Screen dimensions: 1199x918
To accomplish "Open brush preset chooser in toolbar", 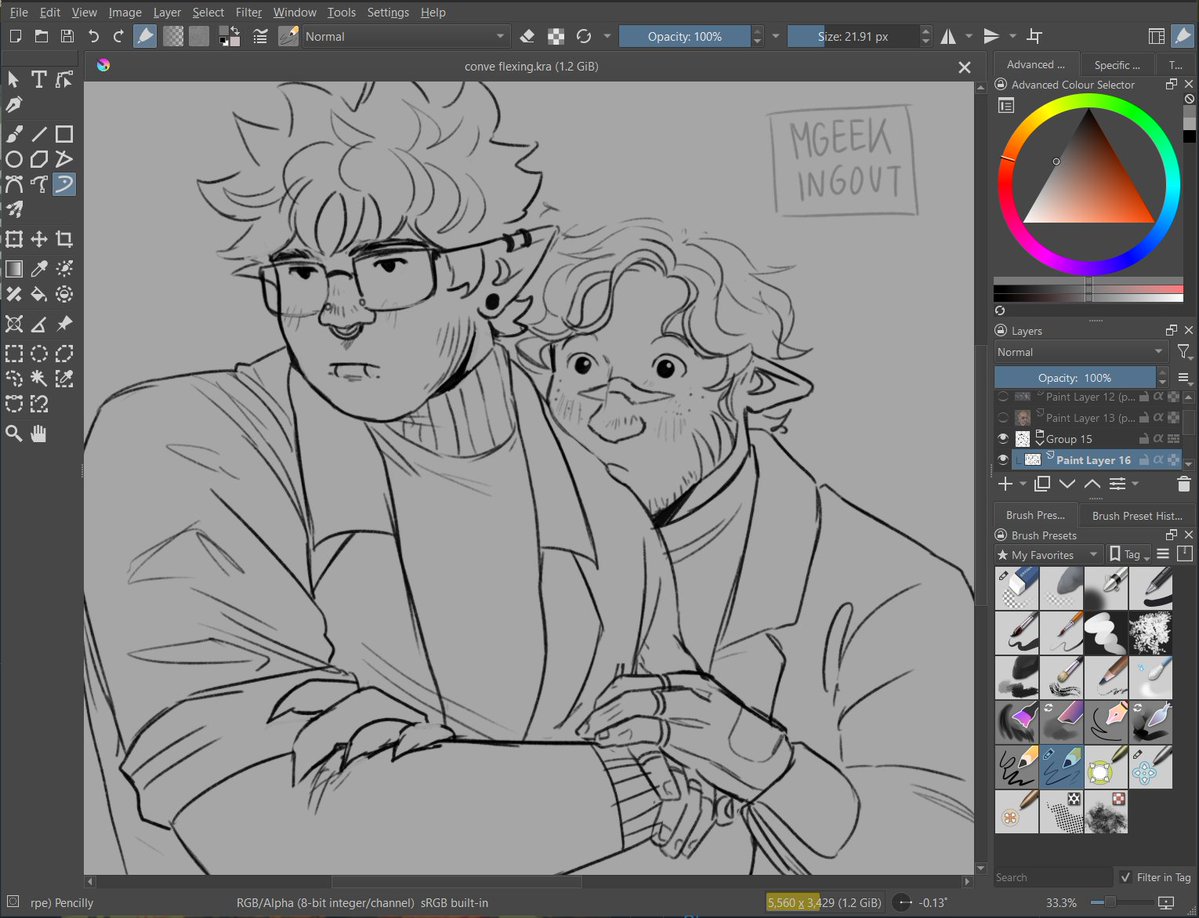I will pos(288,36).
